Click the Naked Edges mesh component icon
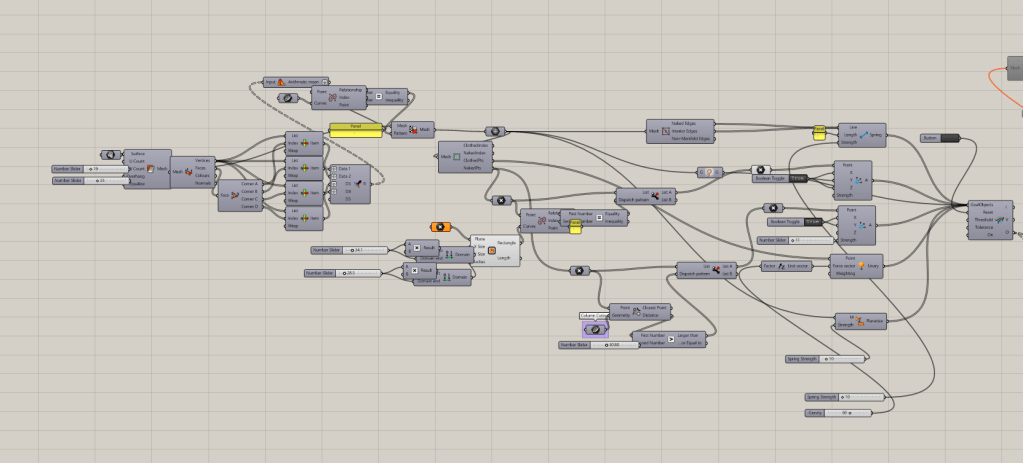The image size is (1023, 463). [665, 131]
